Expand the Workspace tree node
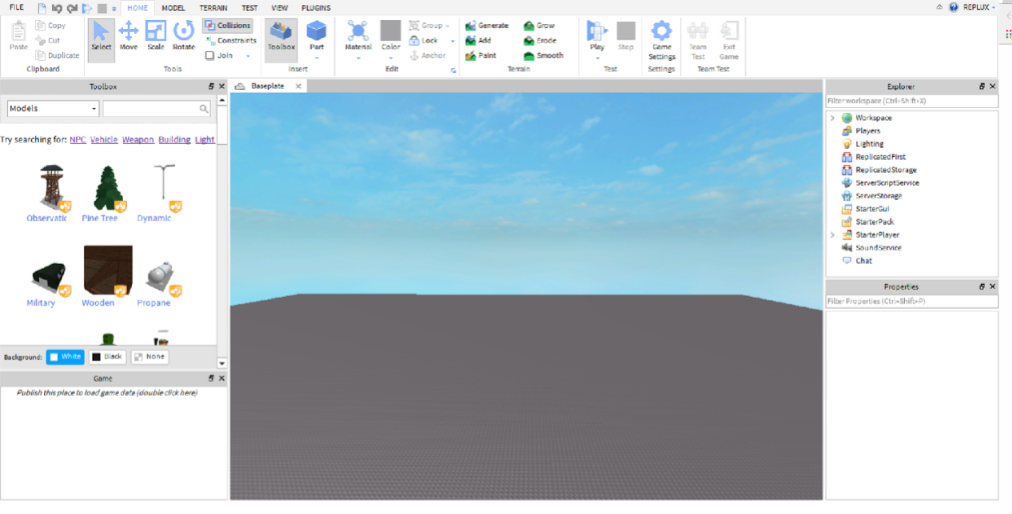 [x=832, y=118]
